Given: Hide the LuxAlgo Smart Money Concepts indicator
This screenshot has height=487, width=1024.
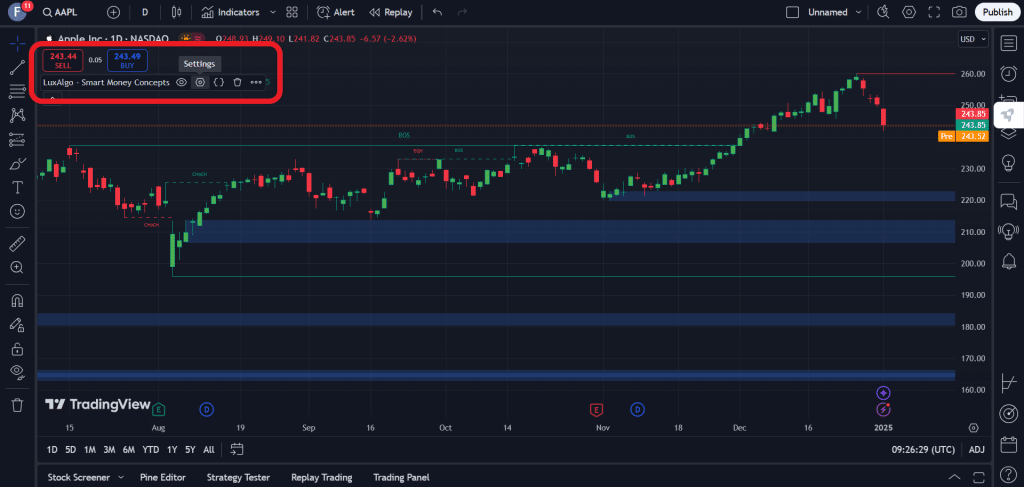Looking at the screenshot, I should tap(182, 82).
